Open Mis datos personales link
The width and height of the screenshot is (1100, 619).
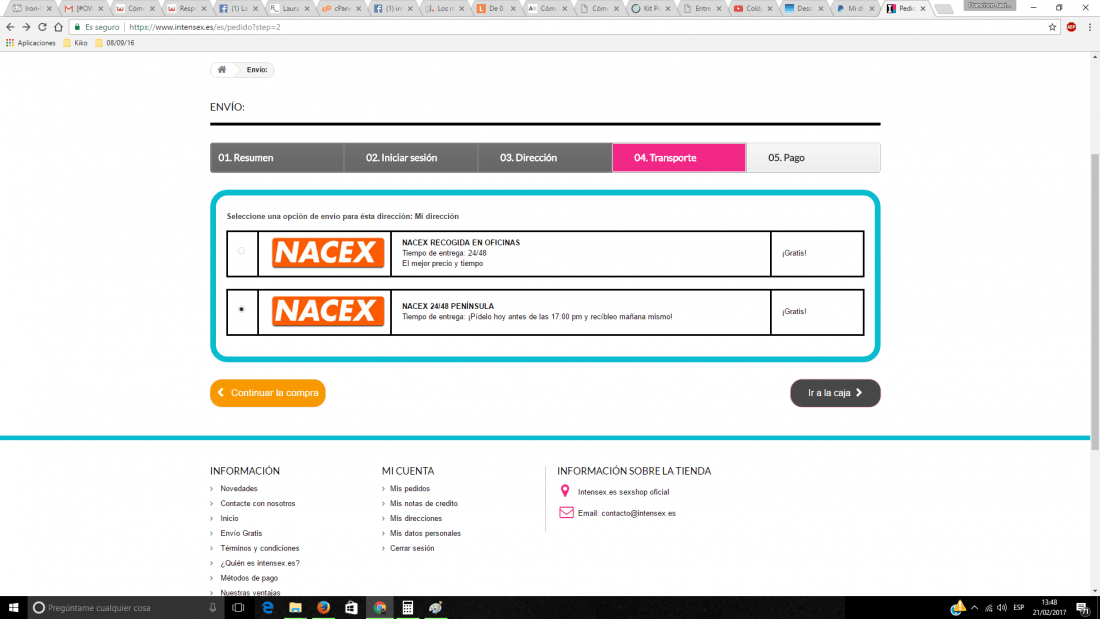(x=425, y=533)
